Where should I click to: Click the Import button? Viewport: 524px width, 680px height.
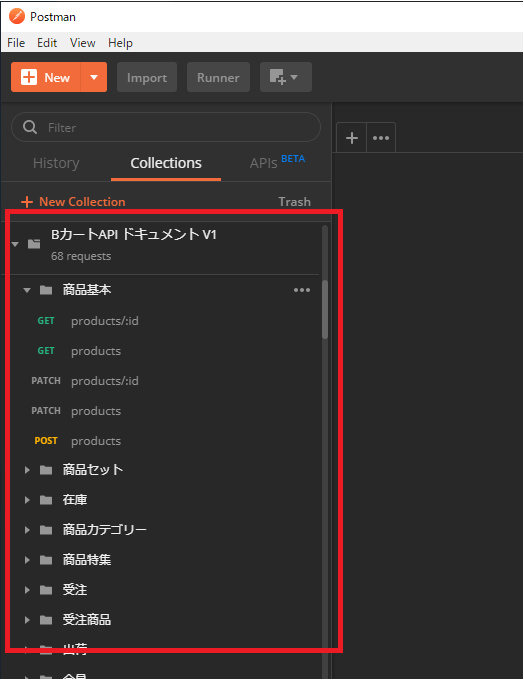point(147,77)
